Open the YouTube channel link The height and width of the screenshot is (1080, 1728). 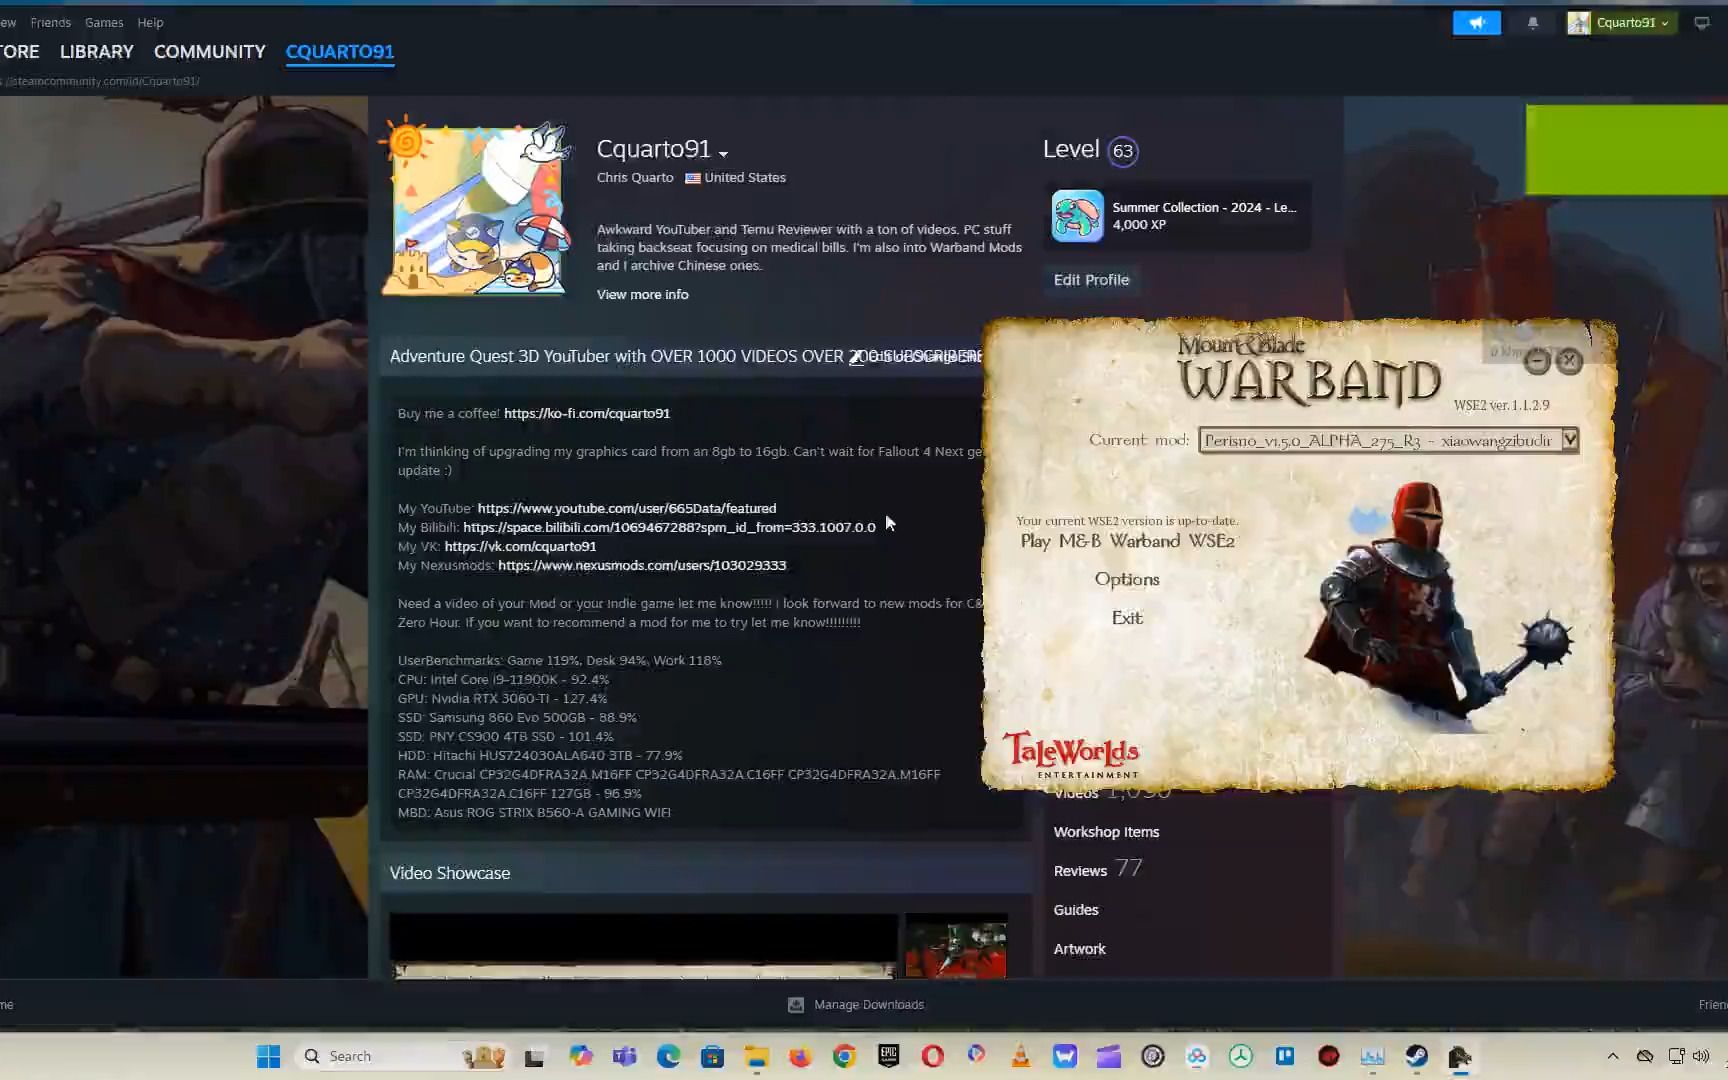[627, 508]
